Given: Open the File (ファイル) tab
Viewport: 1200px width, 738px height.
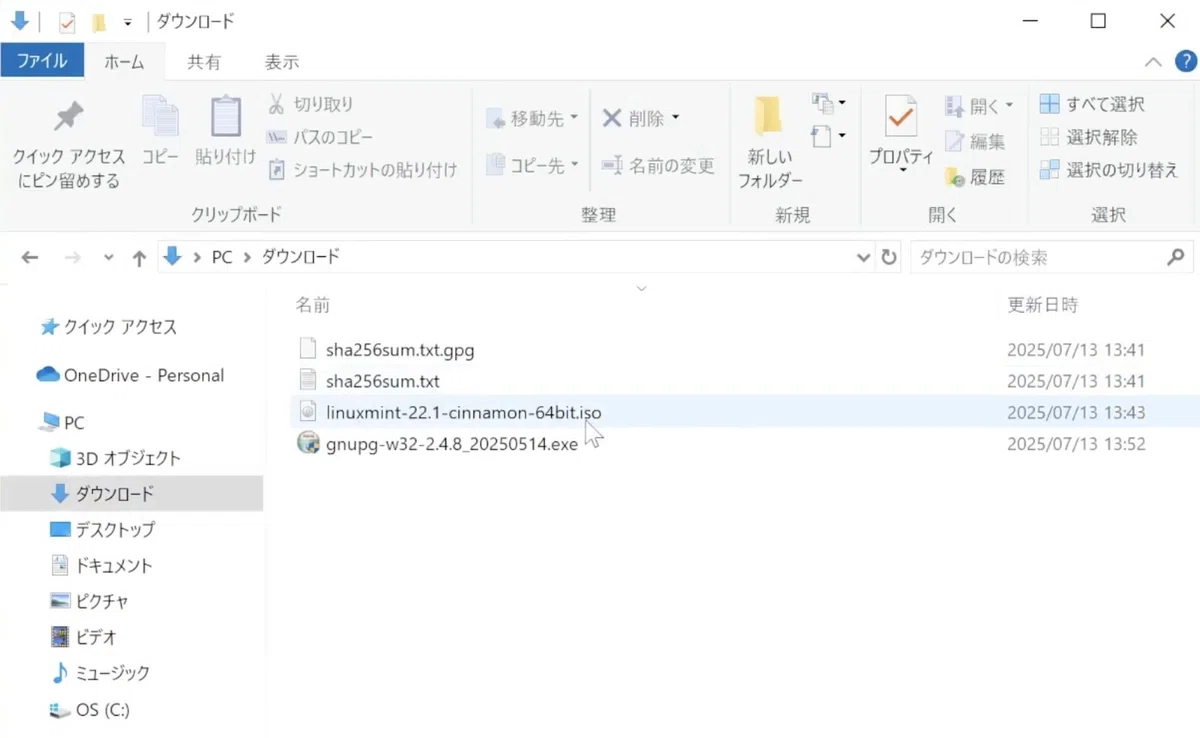Looking at the screenshot, I should (x=42, y=61).
